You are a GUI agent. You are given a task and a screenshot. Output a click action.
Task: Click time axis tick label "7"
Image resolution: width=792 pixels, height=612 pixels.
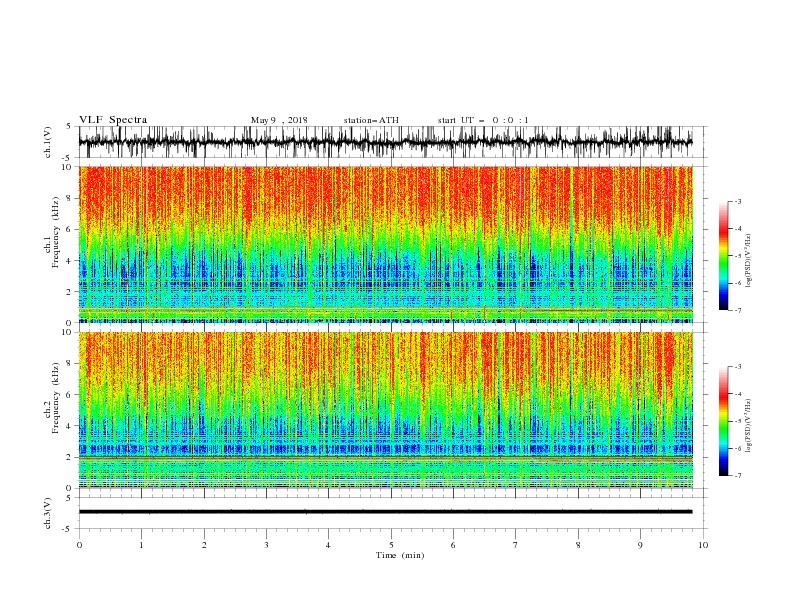pos(516,545)
